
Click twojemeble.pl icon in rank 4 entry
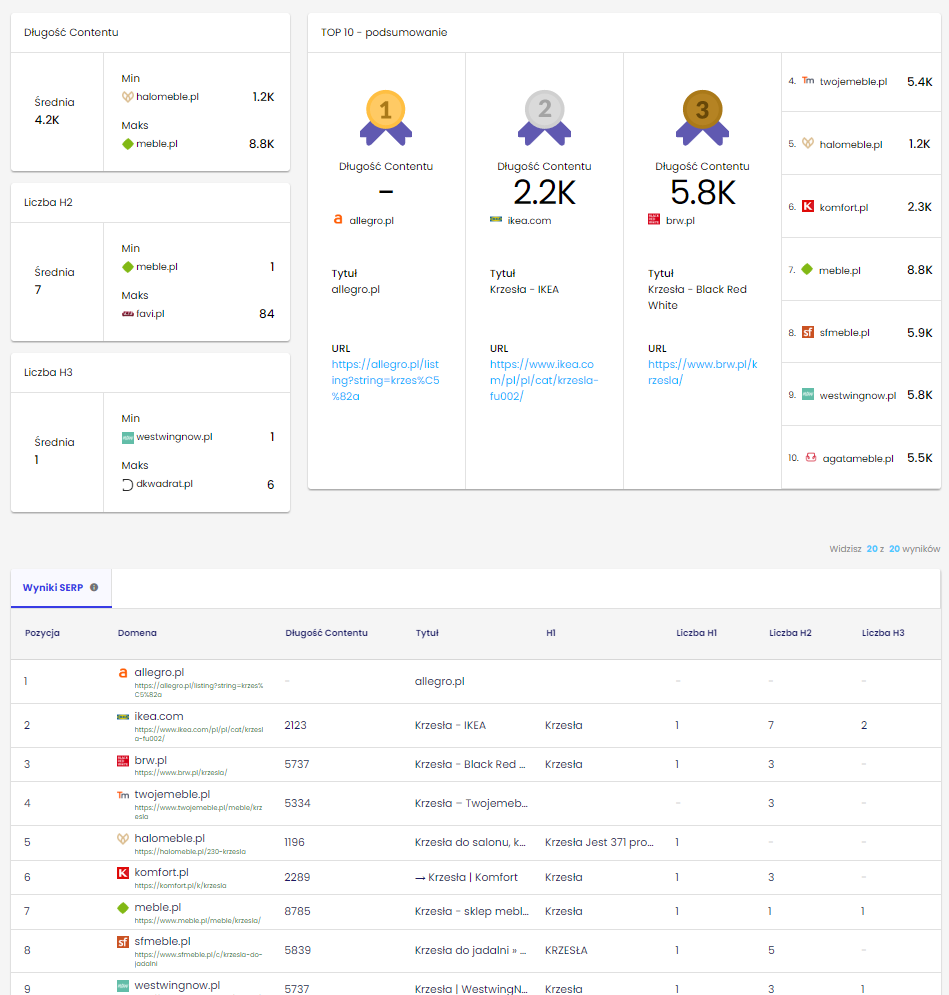tap(808, 81)
